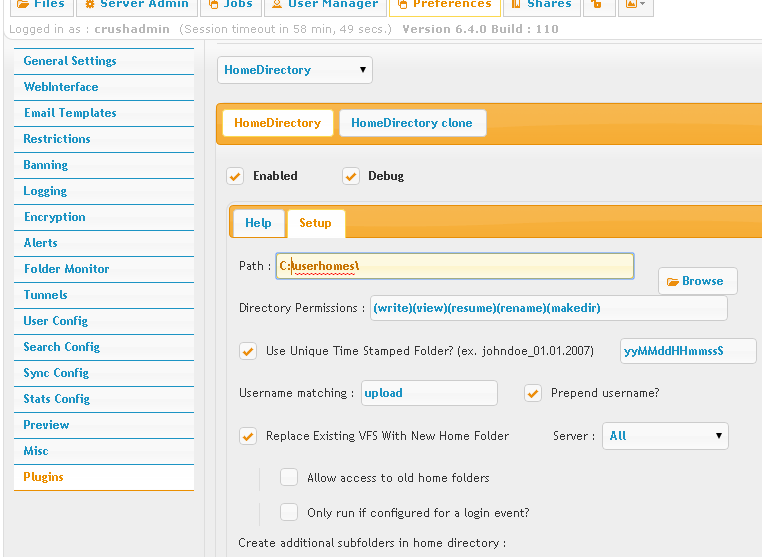Go to Email Templates
Image resolution: width=762 pixels, height=557 pixels.
pyautogui.click(x=104, y=113)
